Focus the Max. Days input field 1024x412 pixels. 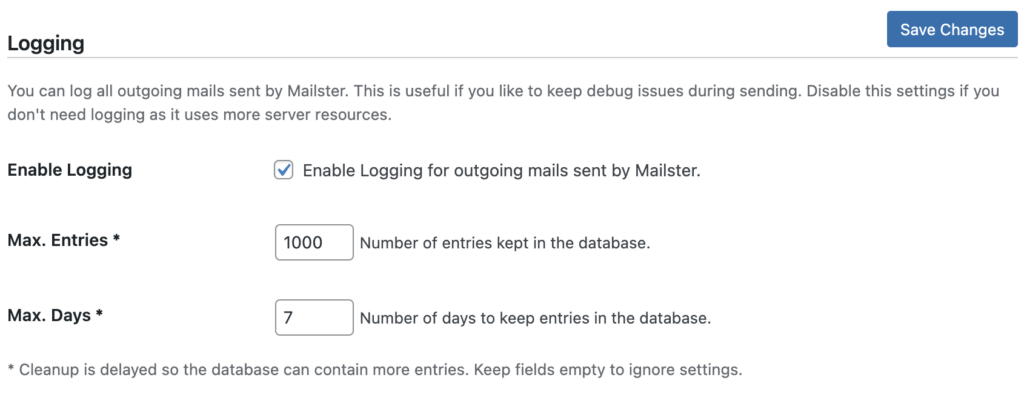coord(314,318)
